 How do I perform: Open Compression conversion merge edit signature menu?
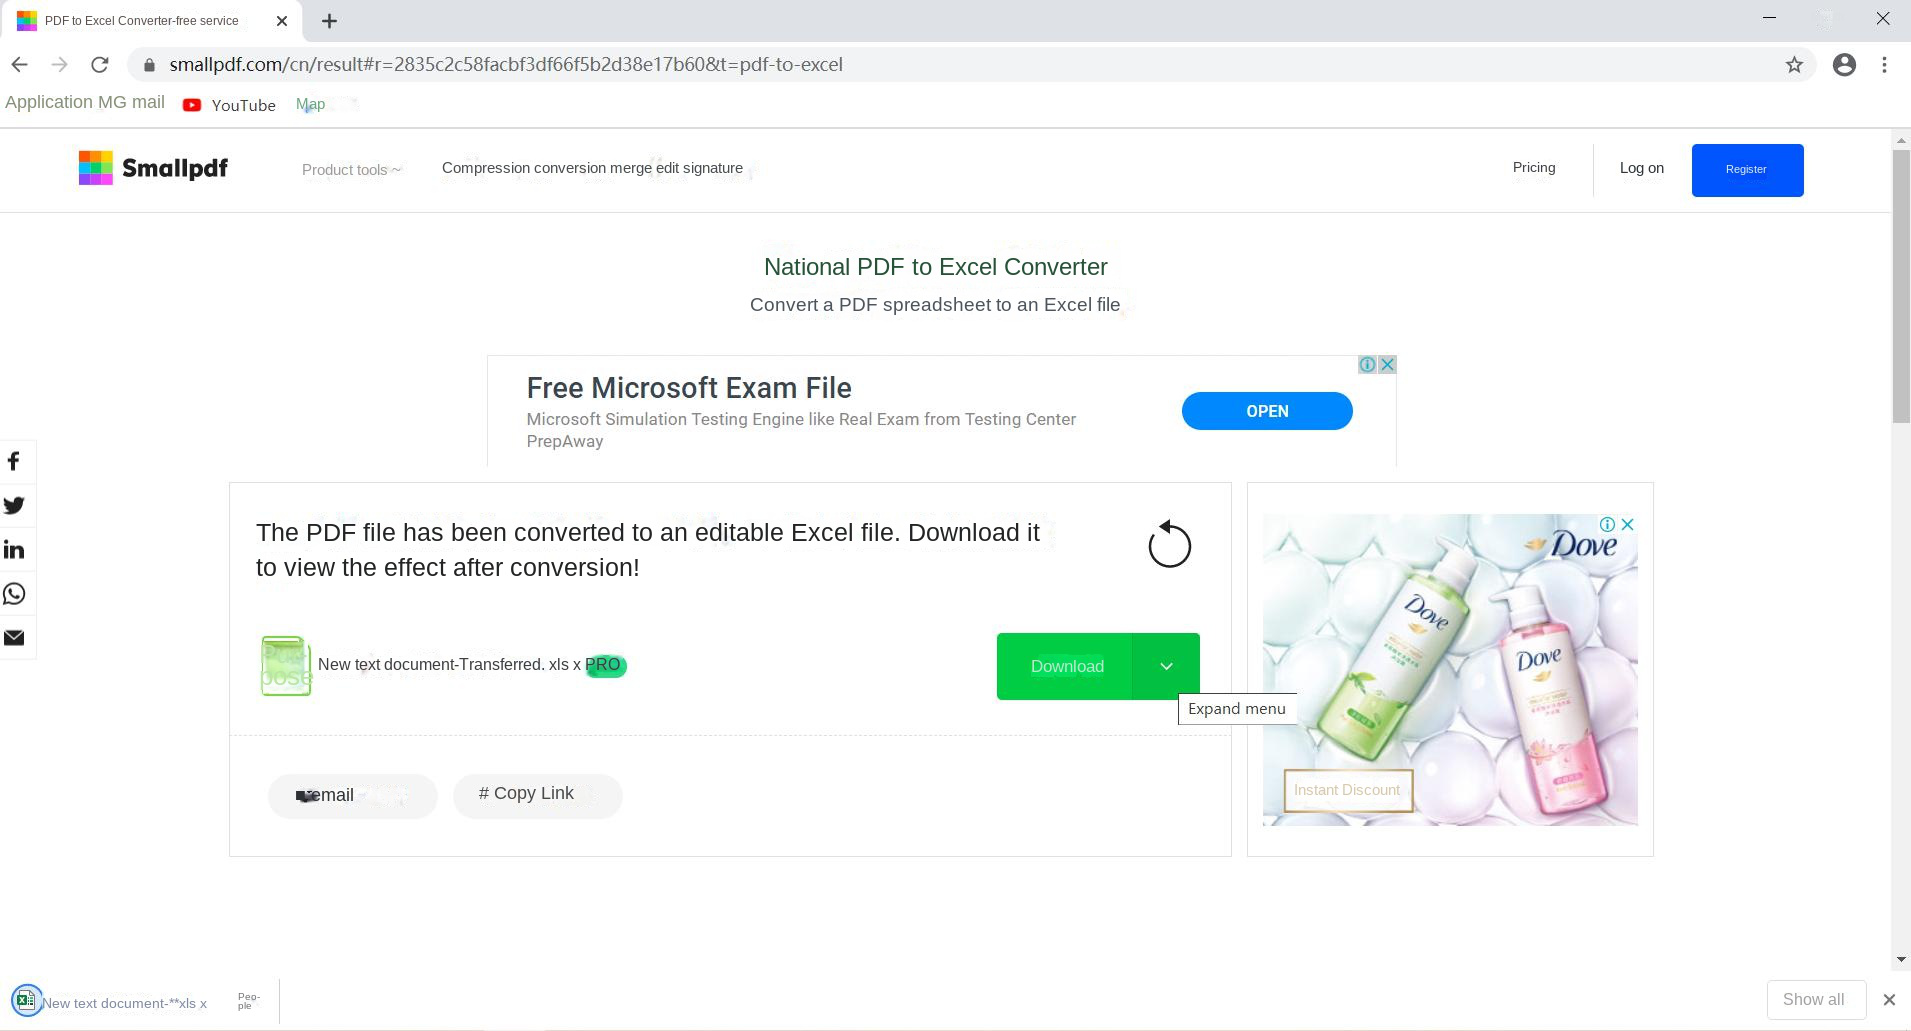tap(592, 168)
